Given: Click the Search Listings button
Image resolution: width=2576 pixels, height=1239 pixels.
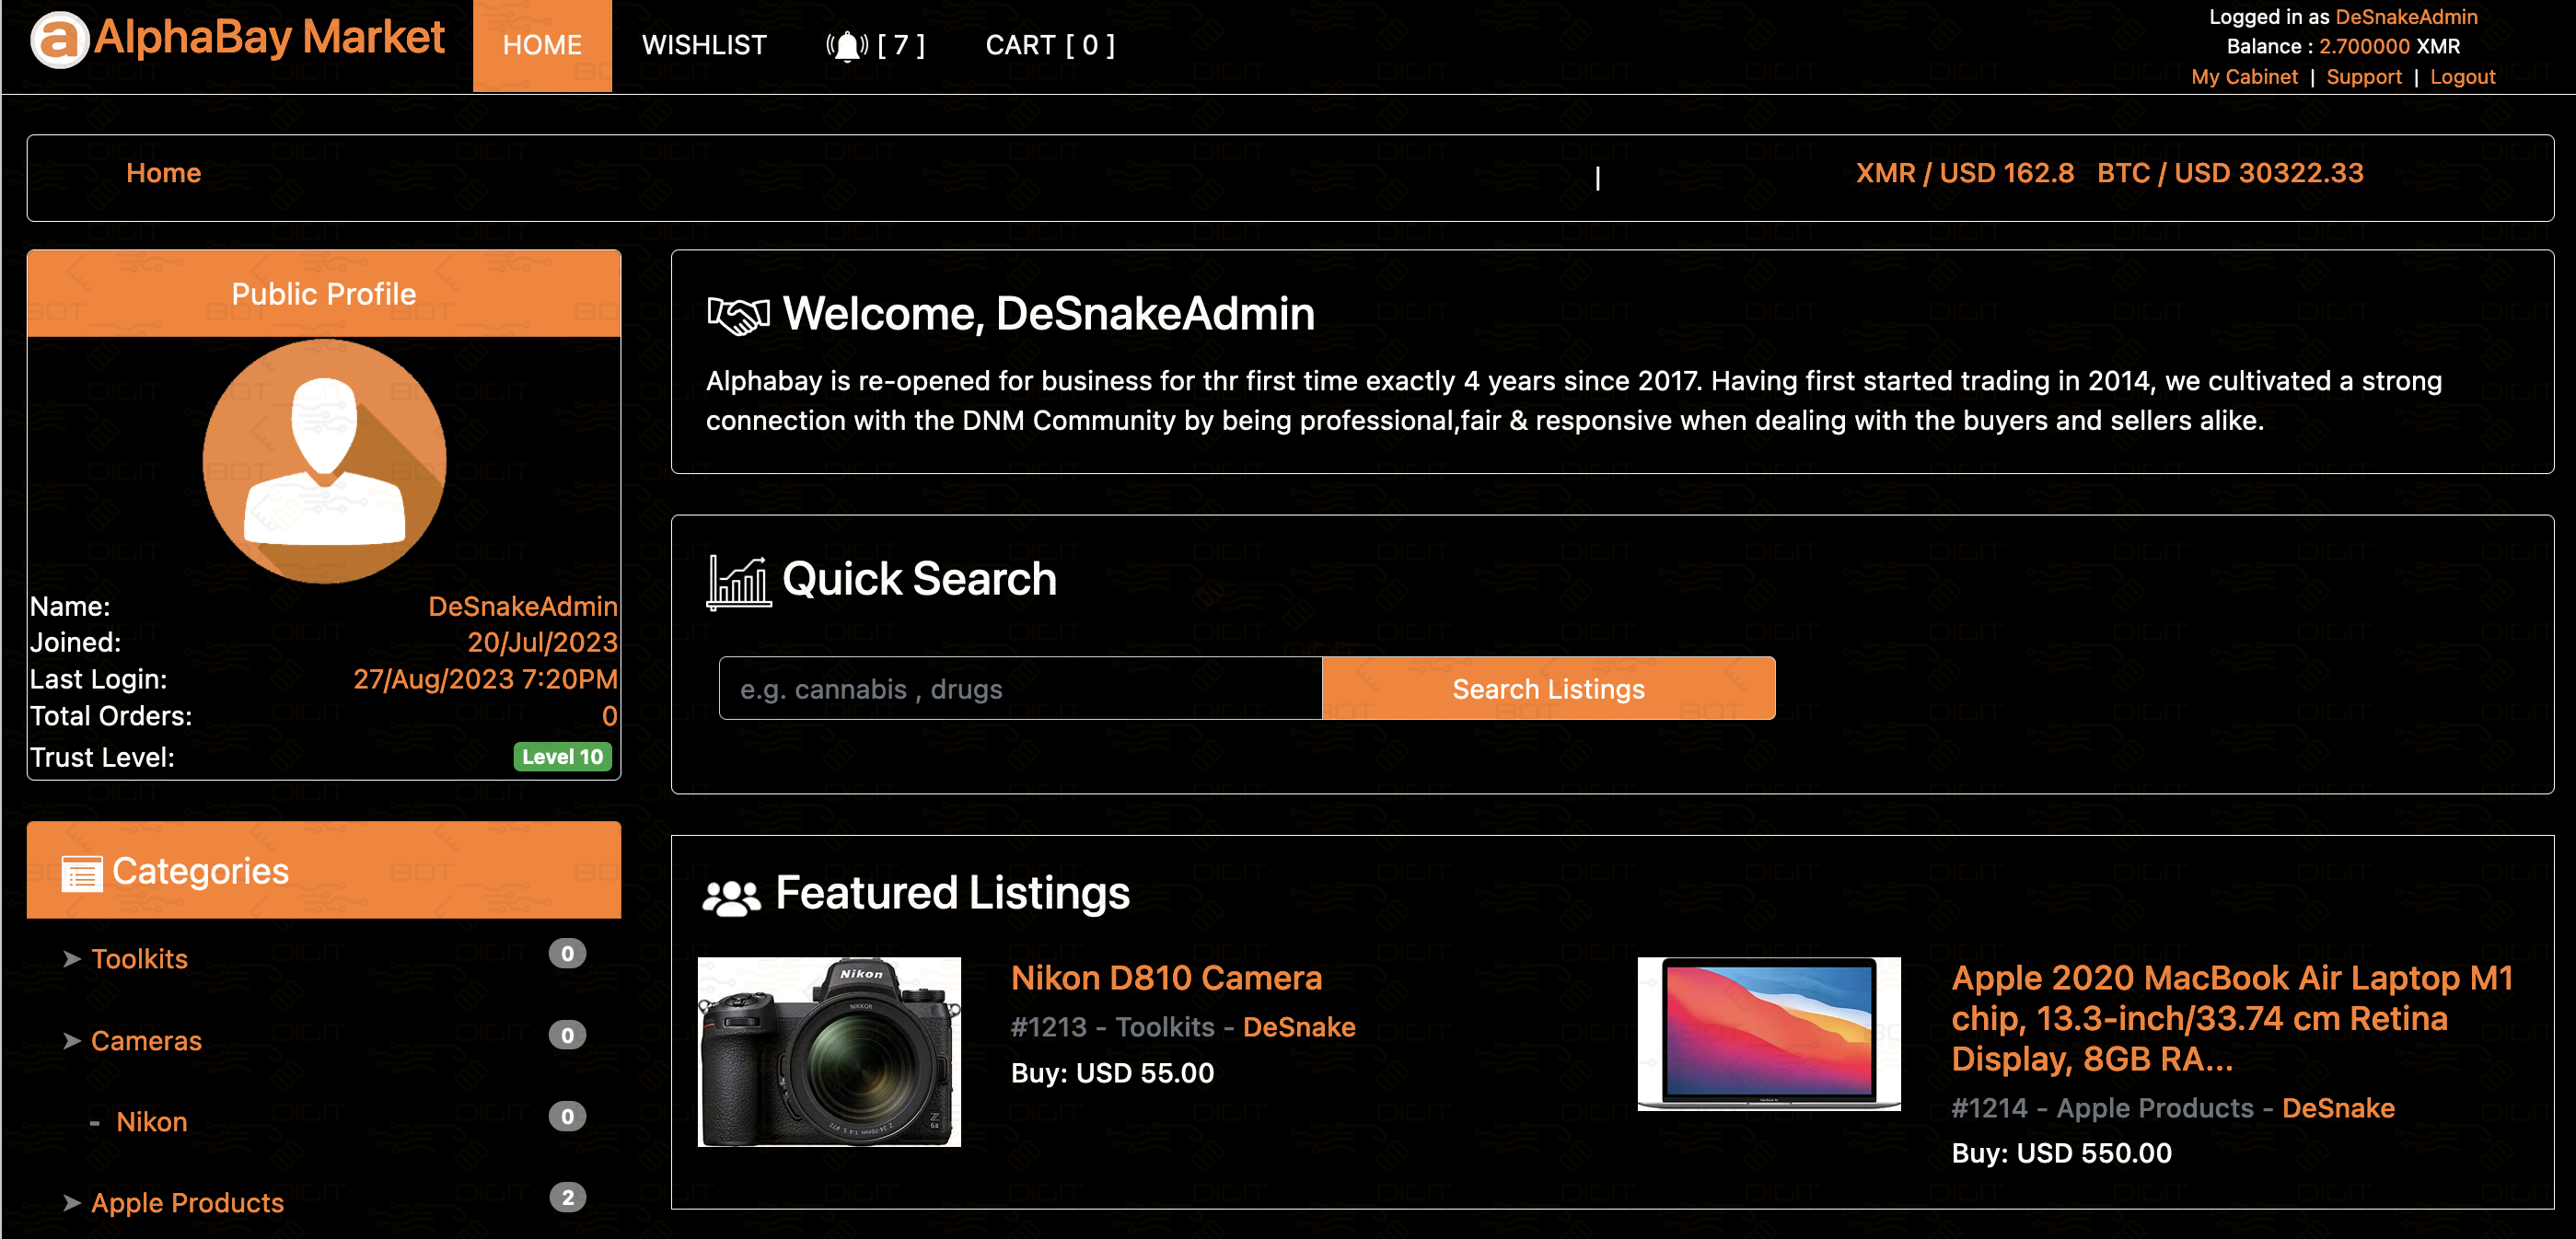Looking at the screenshot, I should (x=1548, y=688).
